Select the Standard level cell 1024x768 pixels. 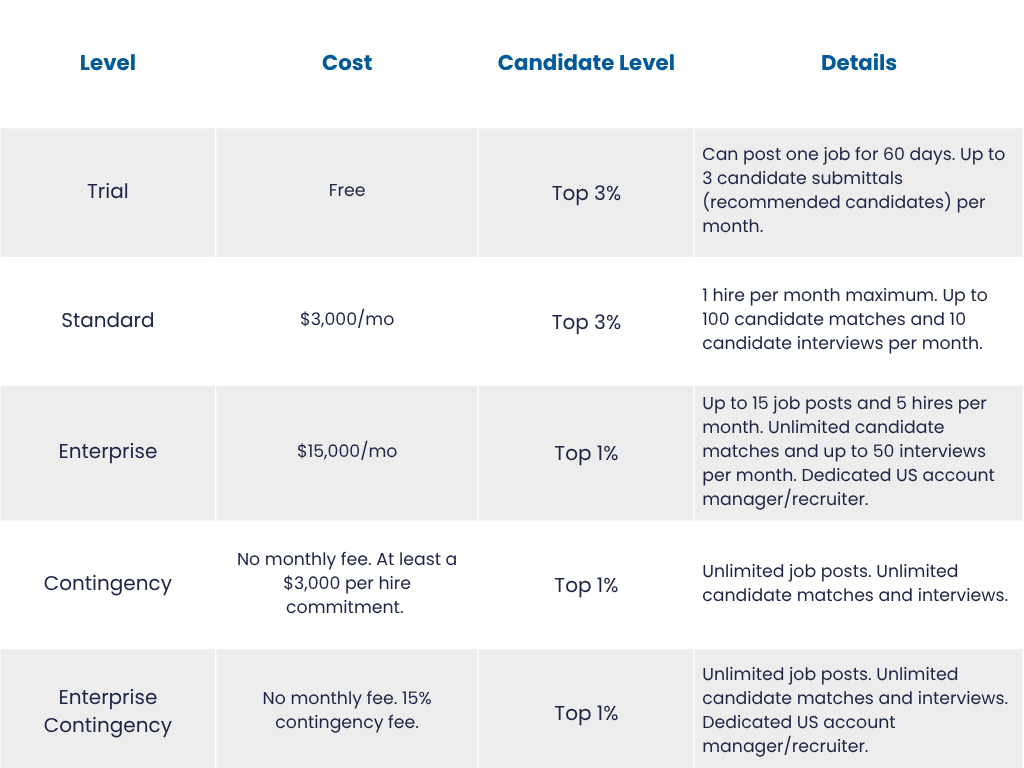pyautogui.click(x=108, y=320)
